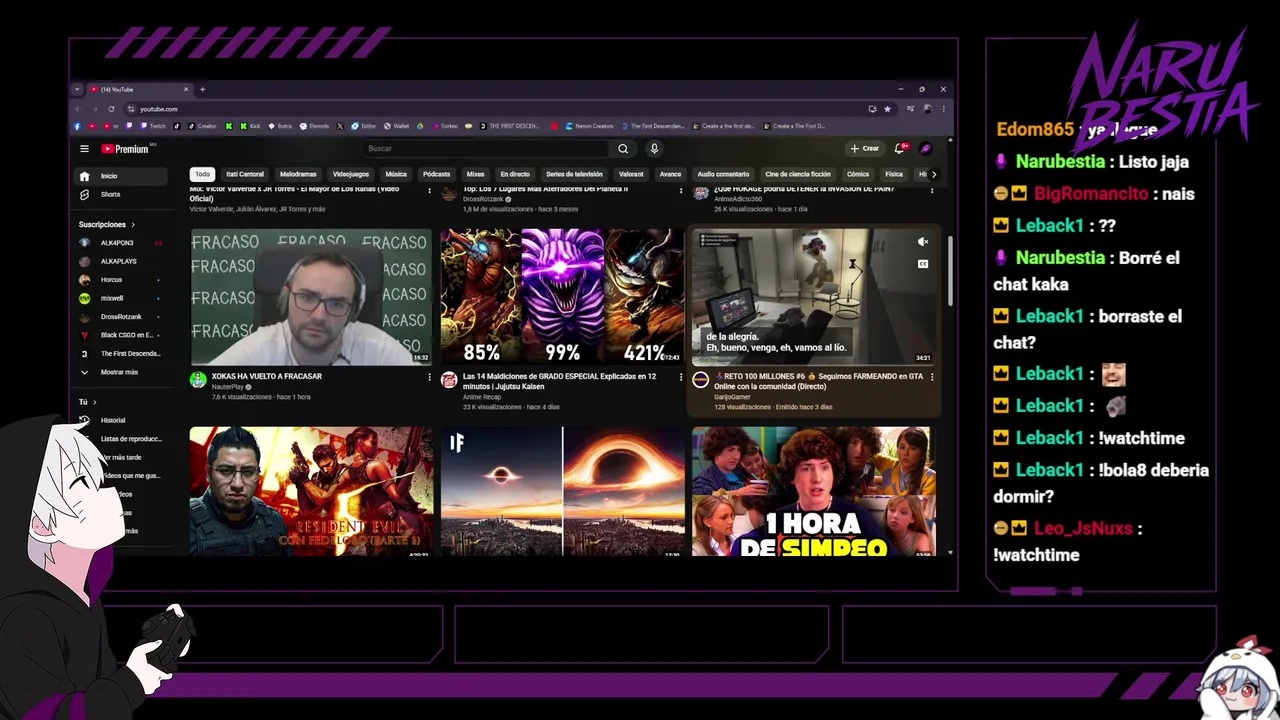Open options for Las 14 Maldiciones video
Image resolution: width=1280 pixels, height=720 pixels.
tap(681, 377)
